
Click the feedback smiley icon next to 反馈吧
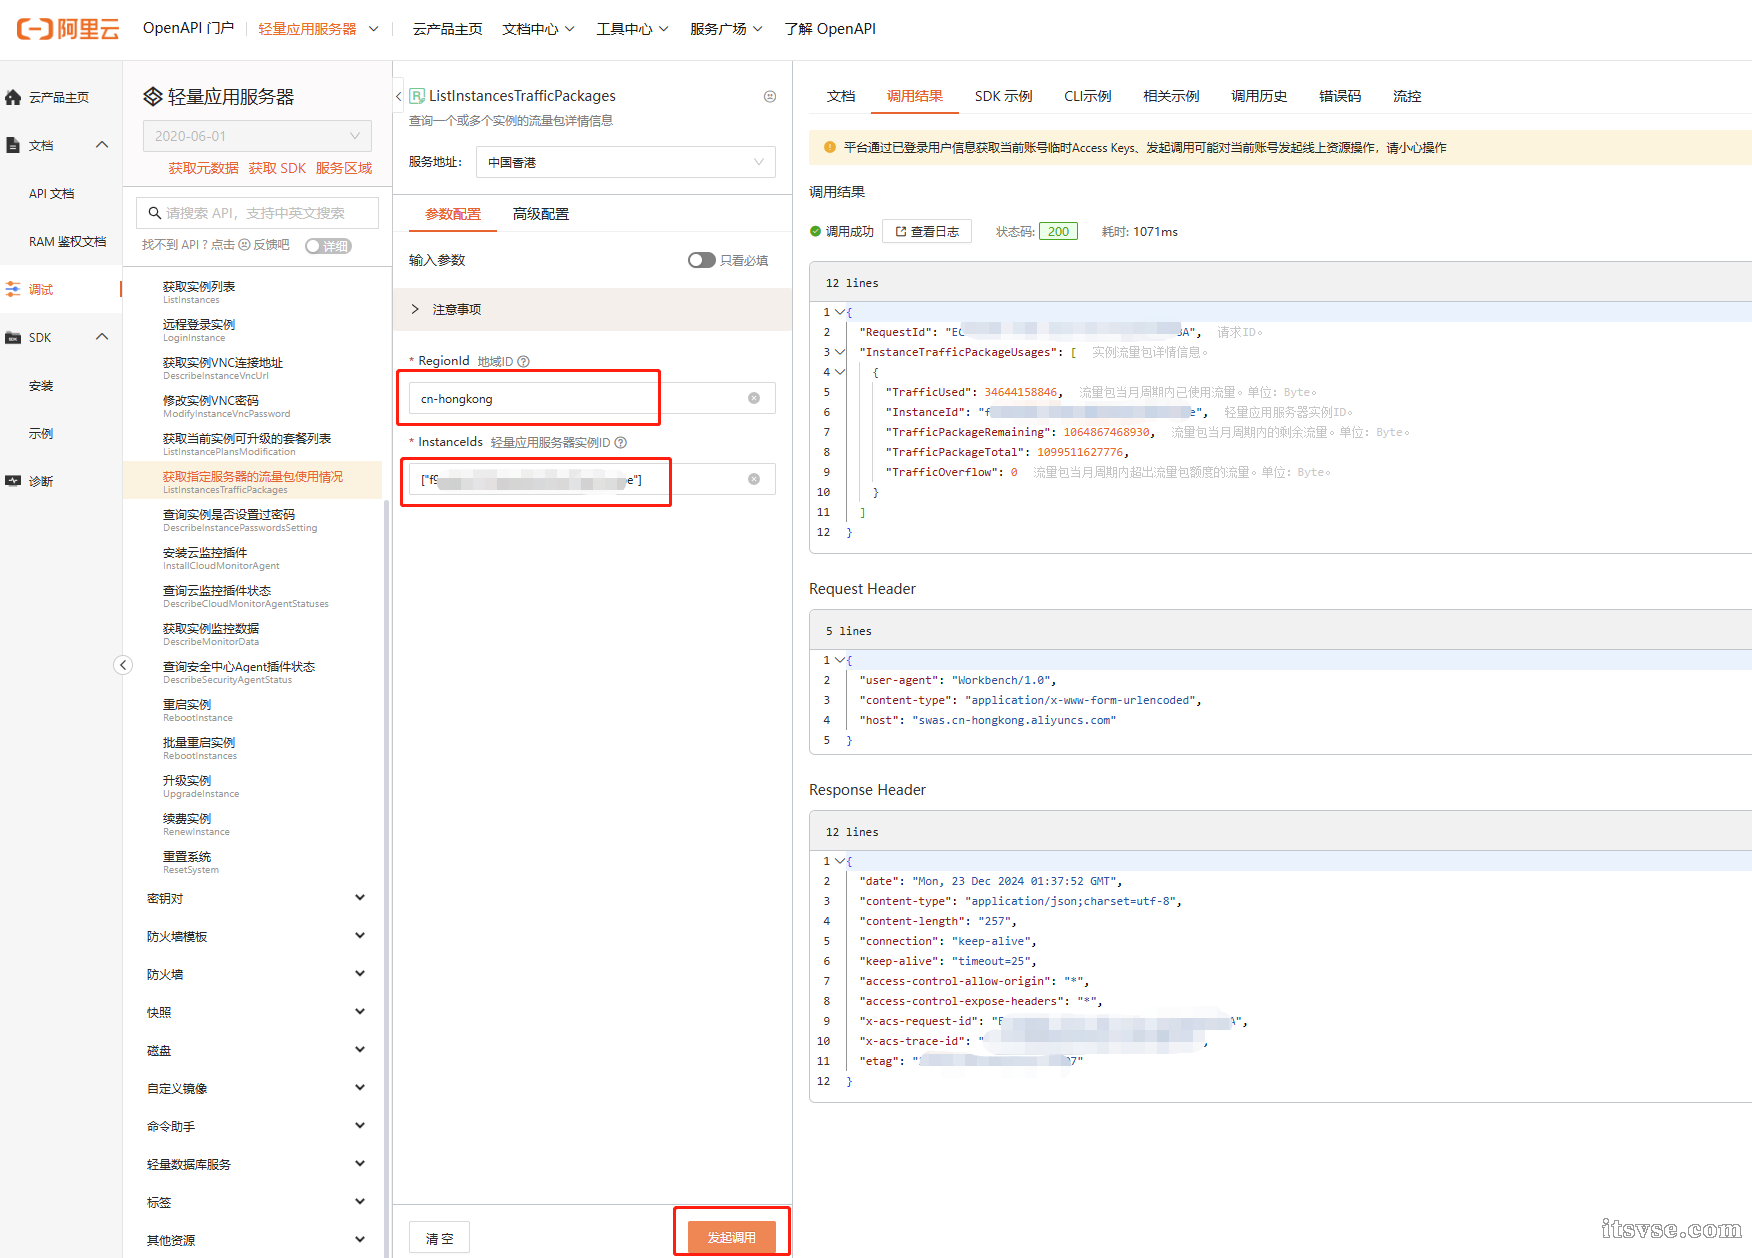pyautogui.click(x=244, y=245)
